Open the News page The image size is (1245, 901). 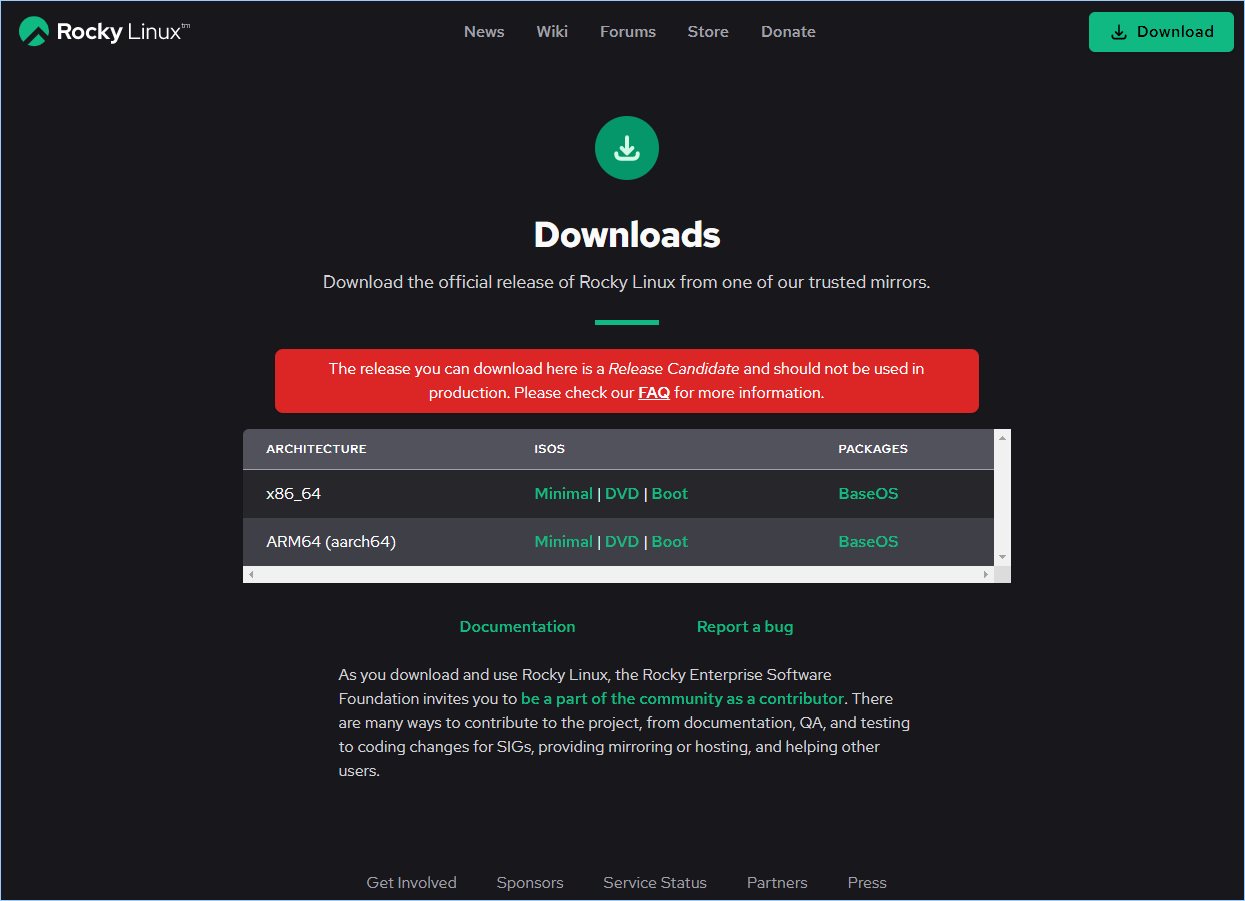[484, 32]
